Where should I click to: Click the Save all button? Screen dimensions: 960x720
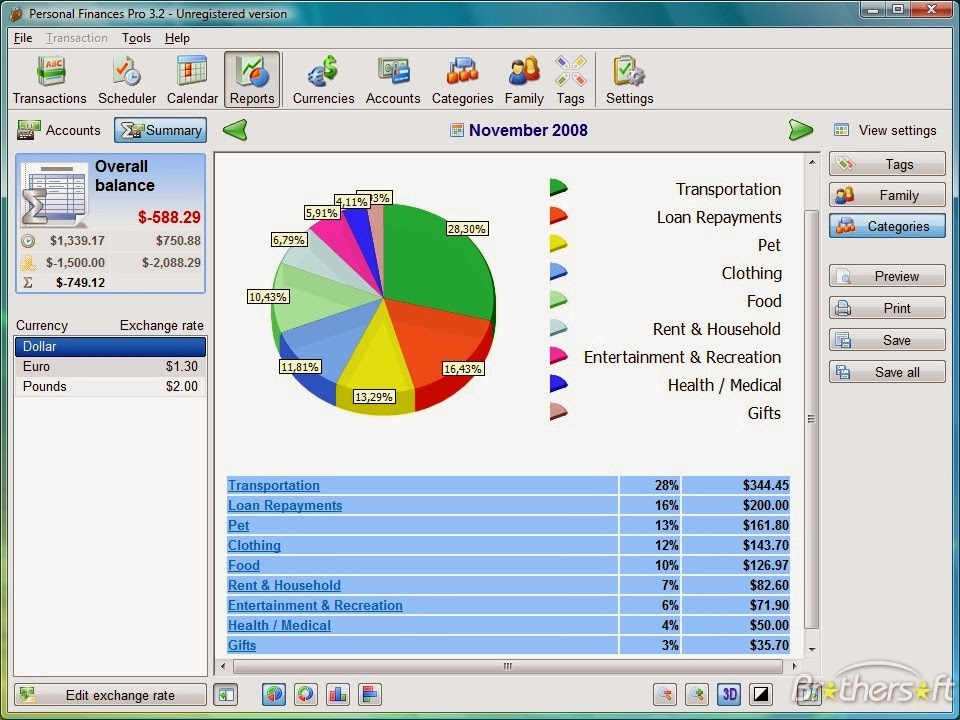point(887,372)
